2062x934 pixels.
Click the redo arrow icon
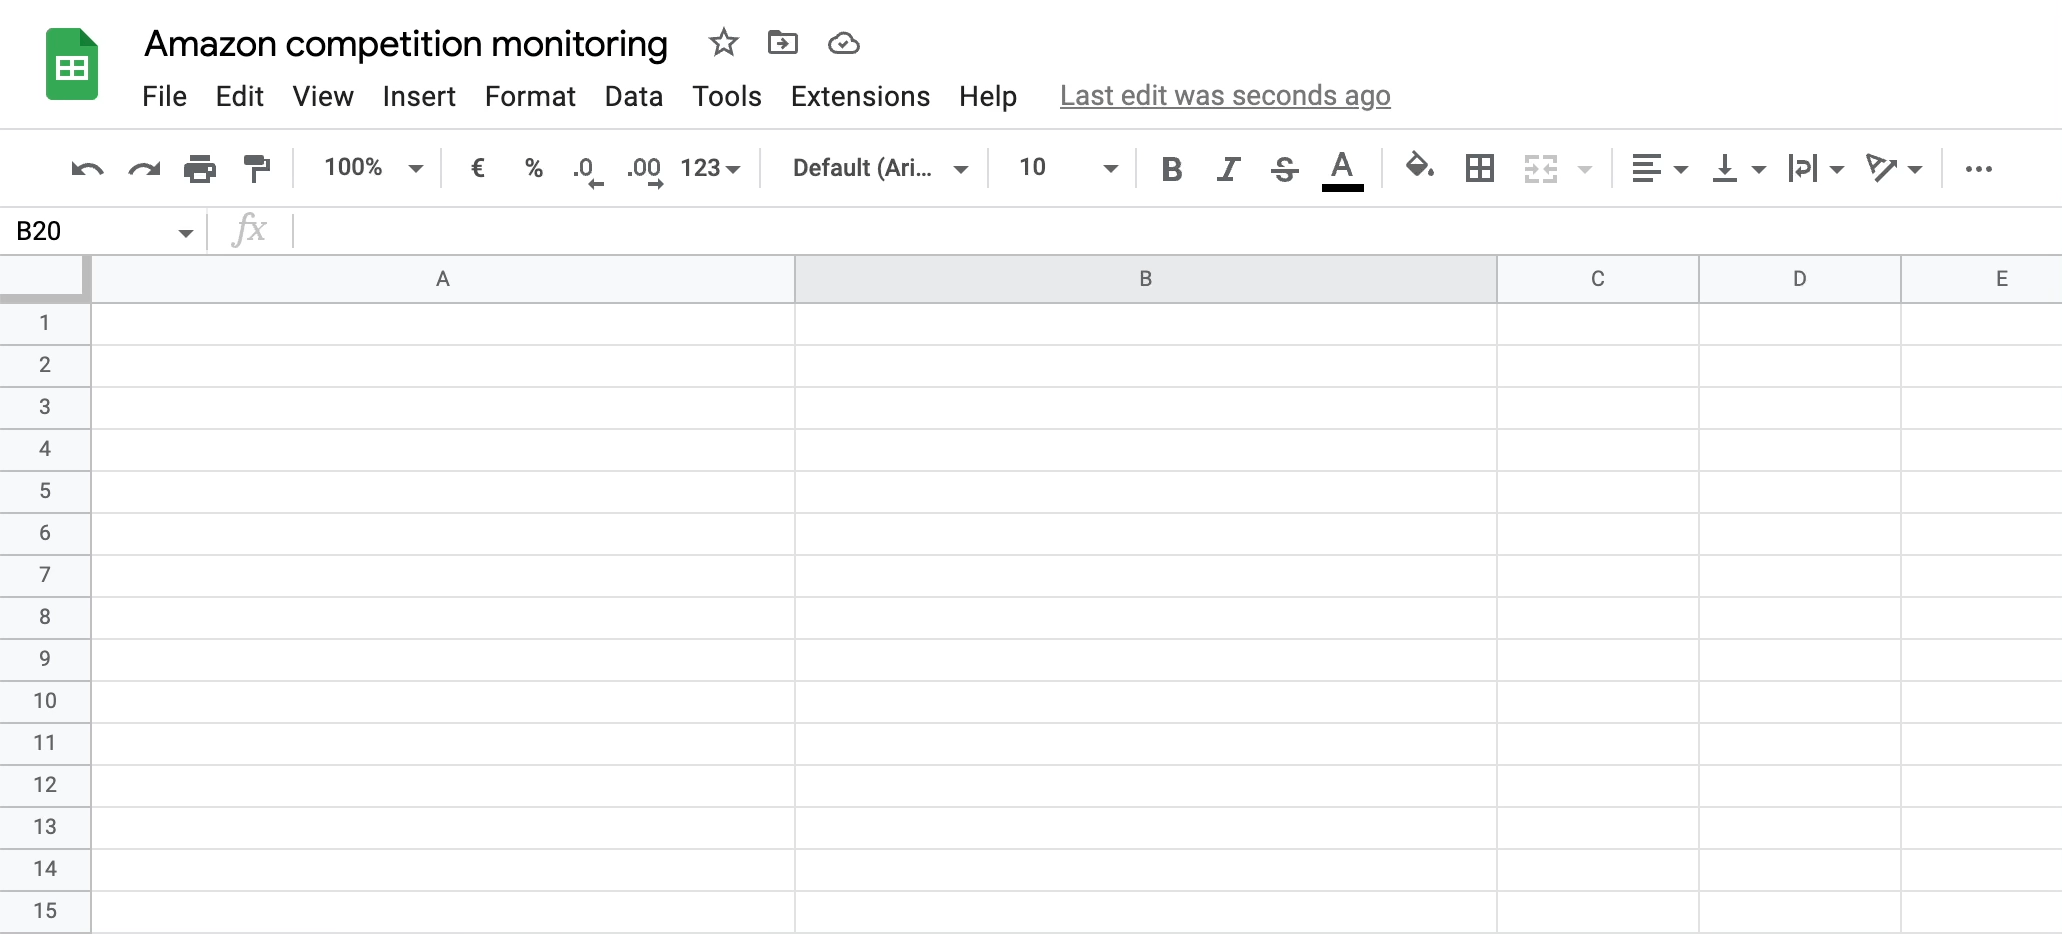144,168
